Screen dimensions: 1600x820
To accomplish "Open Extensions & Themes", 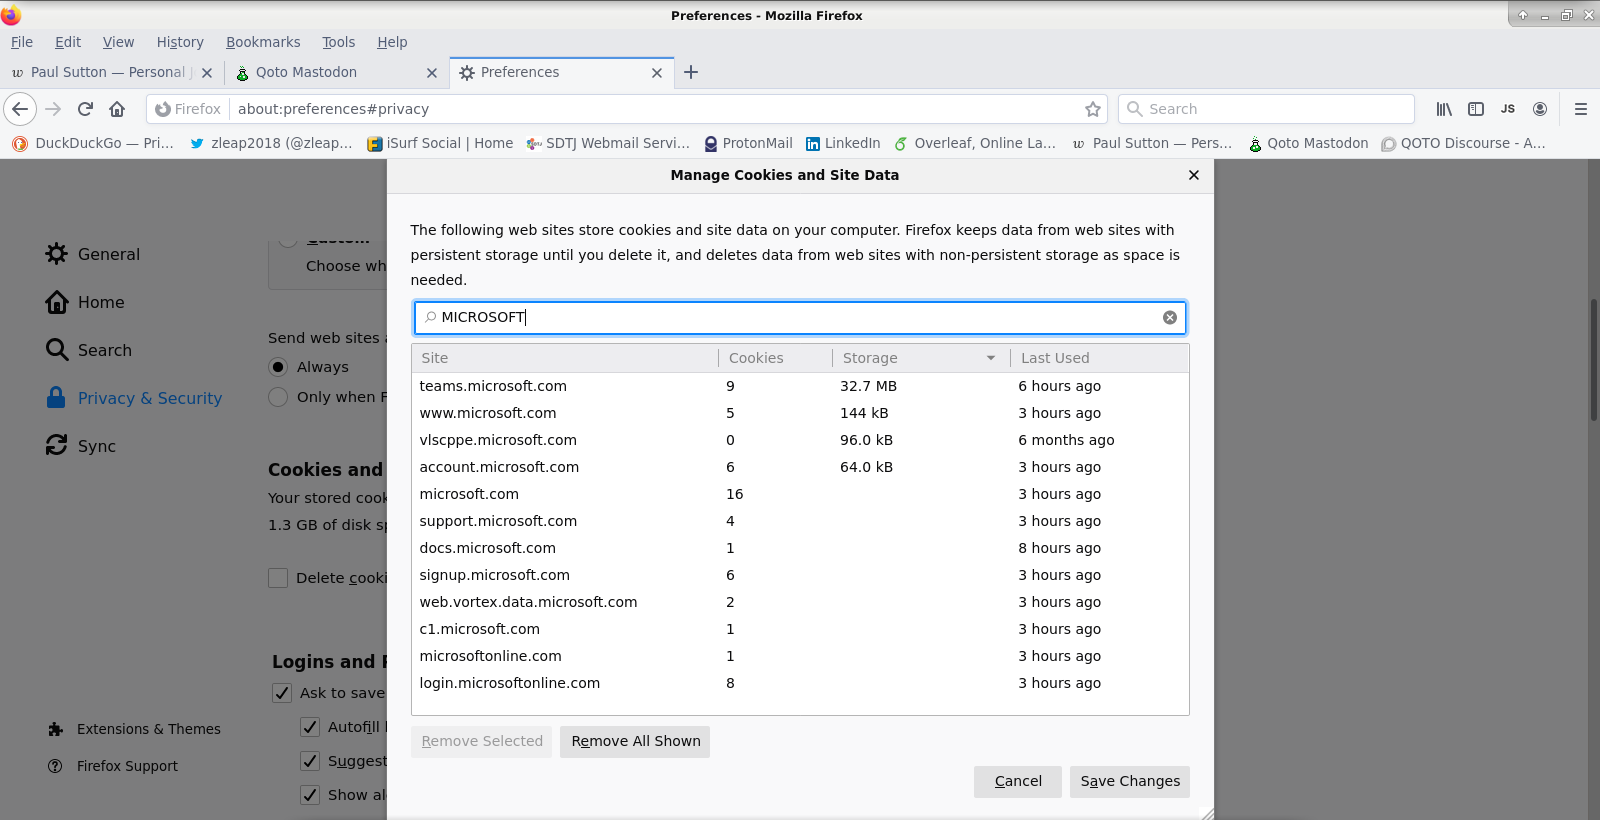I will pyautogui.click(x=134, y=729).
